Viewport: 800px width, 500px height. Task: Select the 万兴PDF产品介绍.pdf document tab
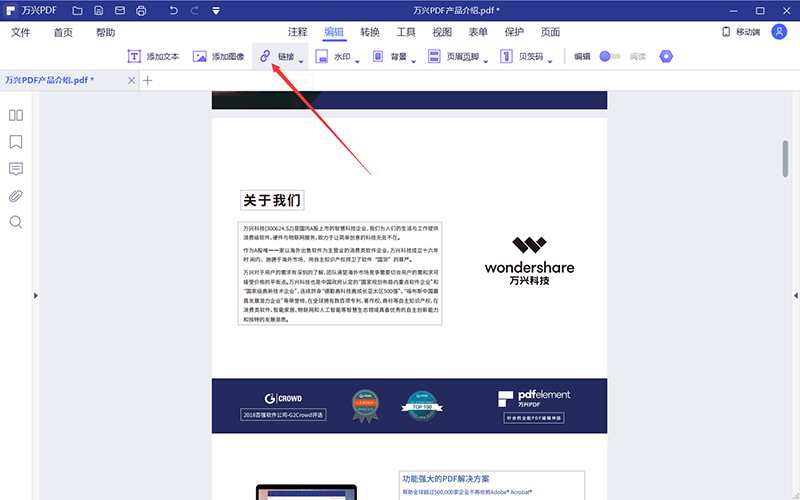(49, 80)
